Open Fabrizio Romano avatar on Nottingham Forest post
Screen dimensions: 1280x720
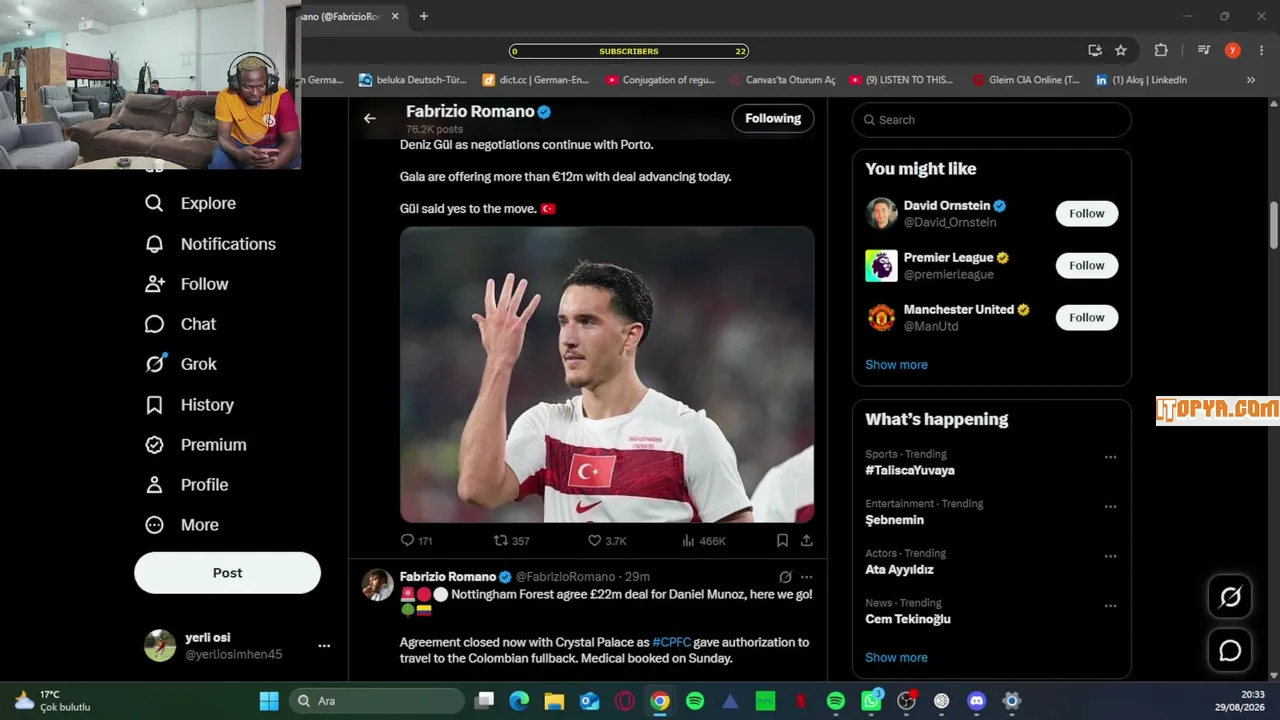[x=377, y=585]
